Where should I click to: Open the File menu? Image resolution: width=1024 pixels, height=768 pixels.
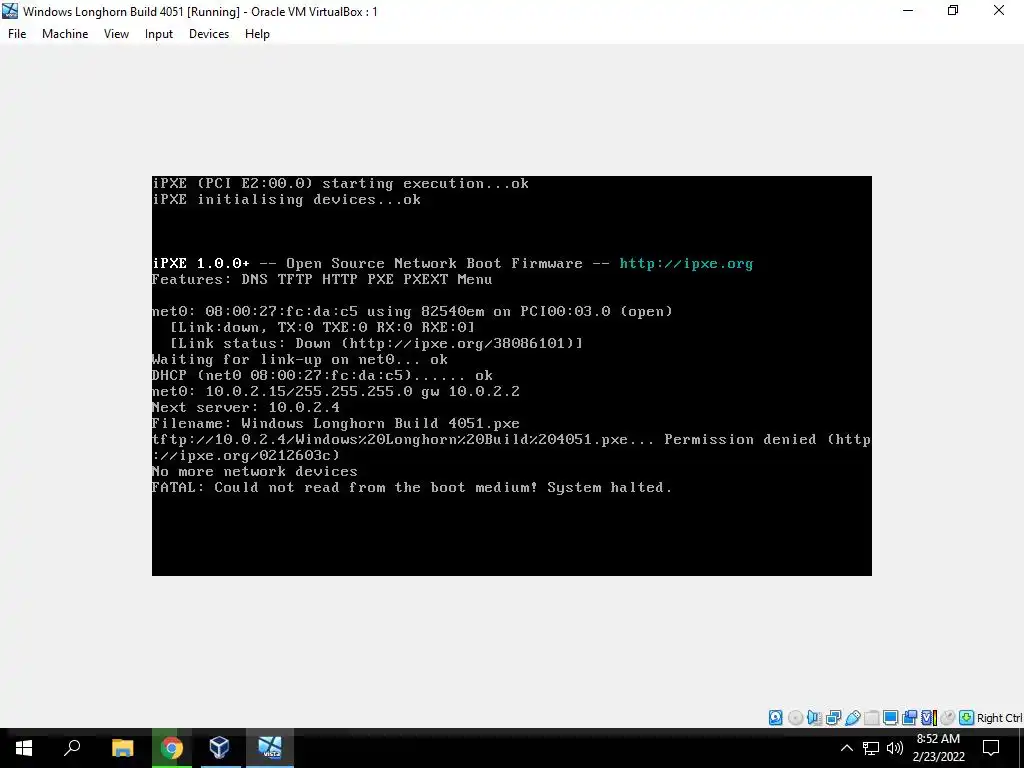(17, 34)
